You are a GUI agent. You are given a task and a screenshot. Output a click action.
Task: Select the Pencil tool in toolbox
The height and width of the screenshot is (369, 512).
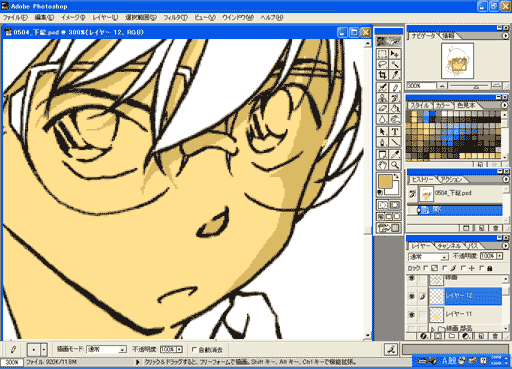(395, 87)
